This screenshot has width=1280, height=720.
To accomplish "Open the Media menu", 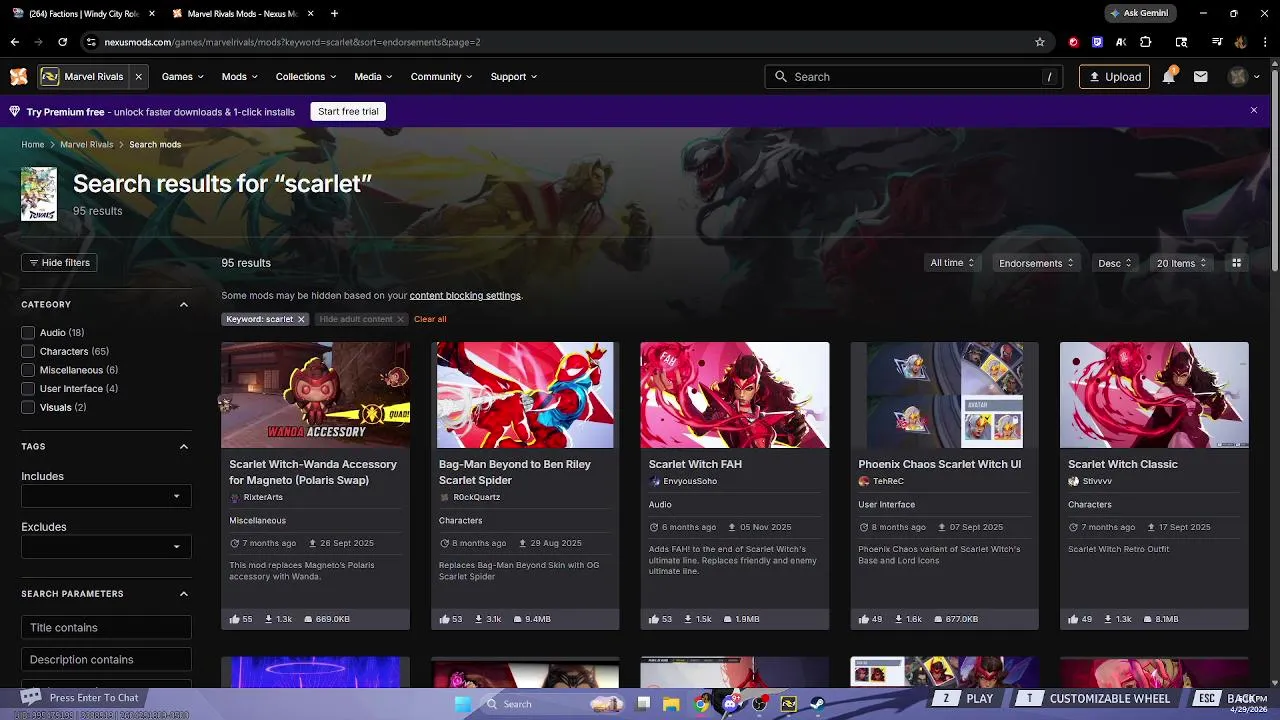I will [x=373, y=77].
